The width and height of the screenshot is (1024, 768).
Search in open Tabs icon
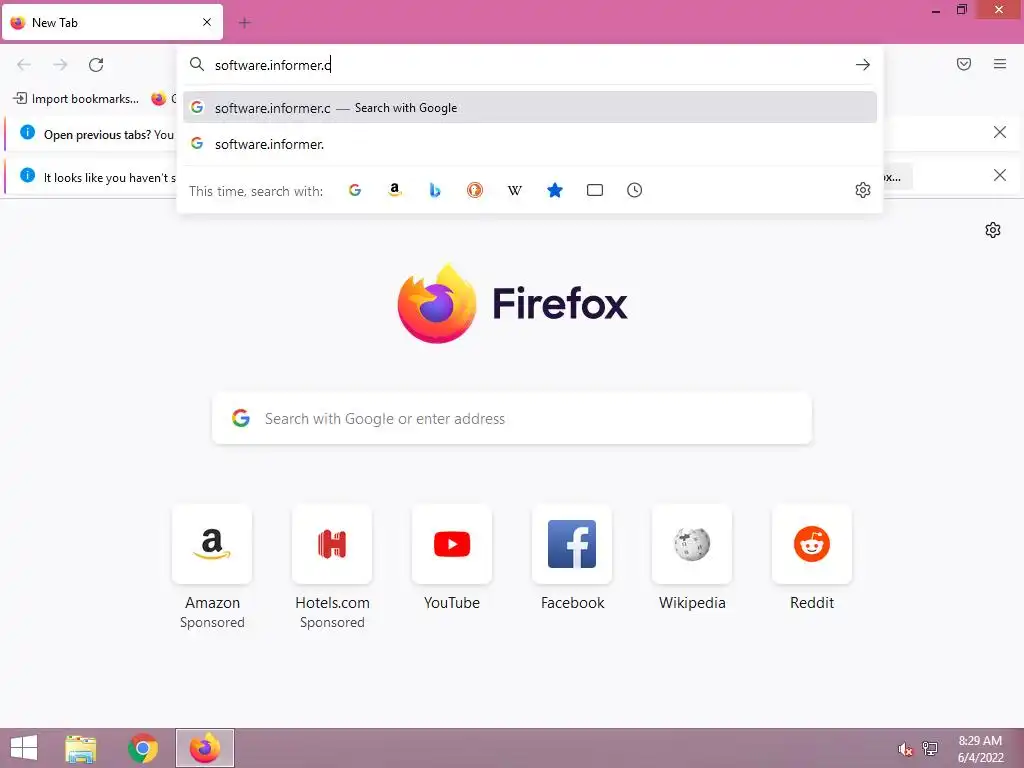click(x=595, y=190)
